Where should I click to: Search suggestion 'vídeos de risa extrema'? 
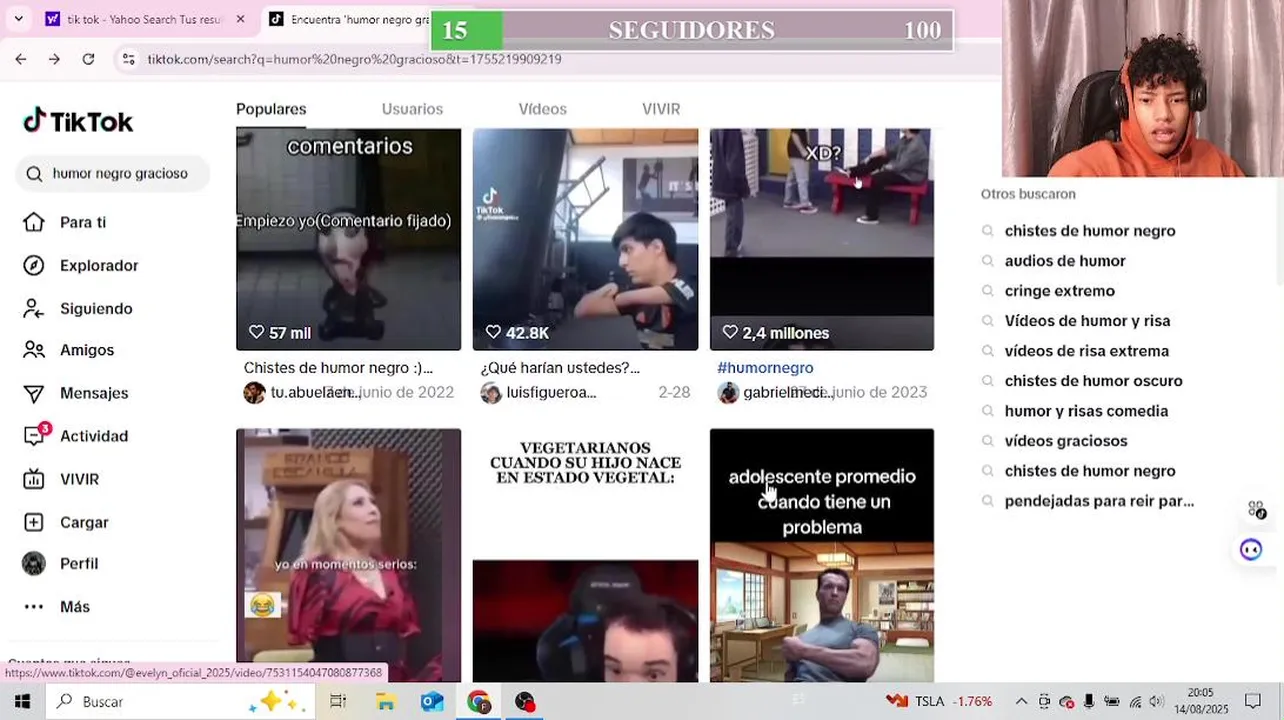click(x=1086, y=351)
